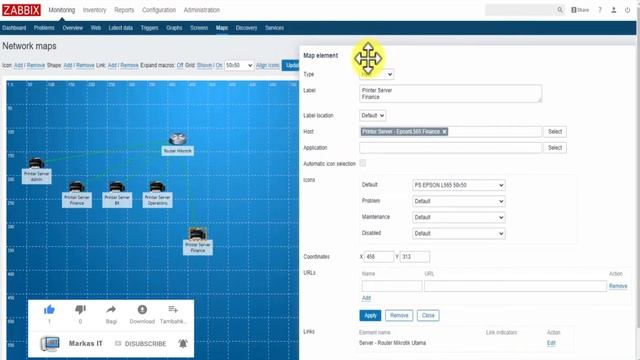The width and height of the screenshot is (640, 360).
Task: Click the thumbs down dislike icon
Action: coord(80,310)
